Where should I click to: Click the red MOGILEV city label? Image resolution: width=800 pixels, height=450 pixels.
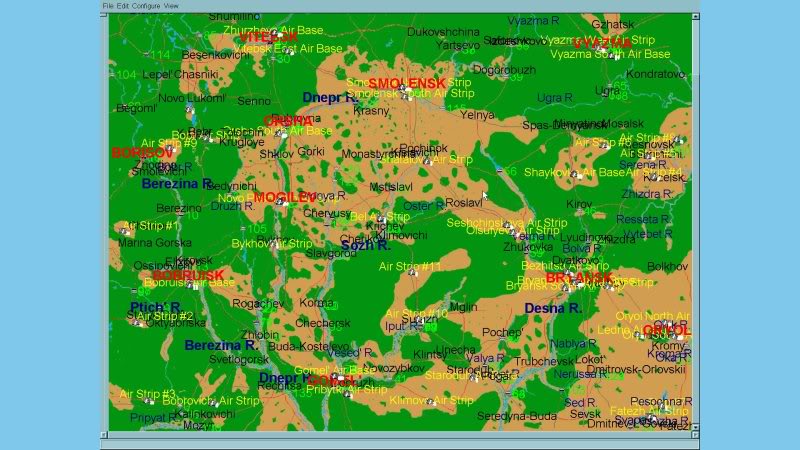tap(285, 197)
